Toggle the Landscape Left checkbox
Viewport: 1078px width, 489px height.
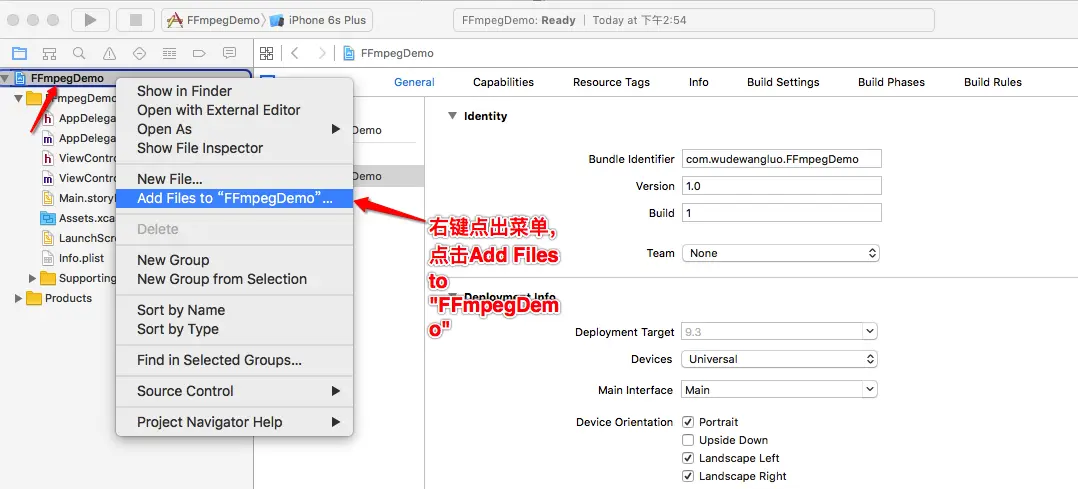tap(688, 458)
